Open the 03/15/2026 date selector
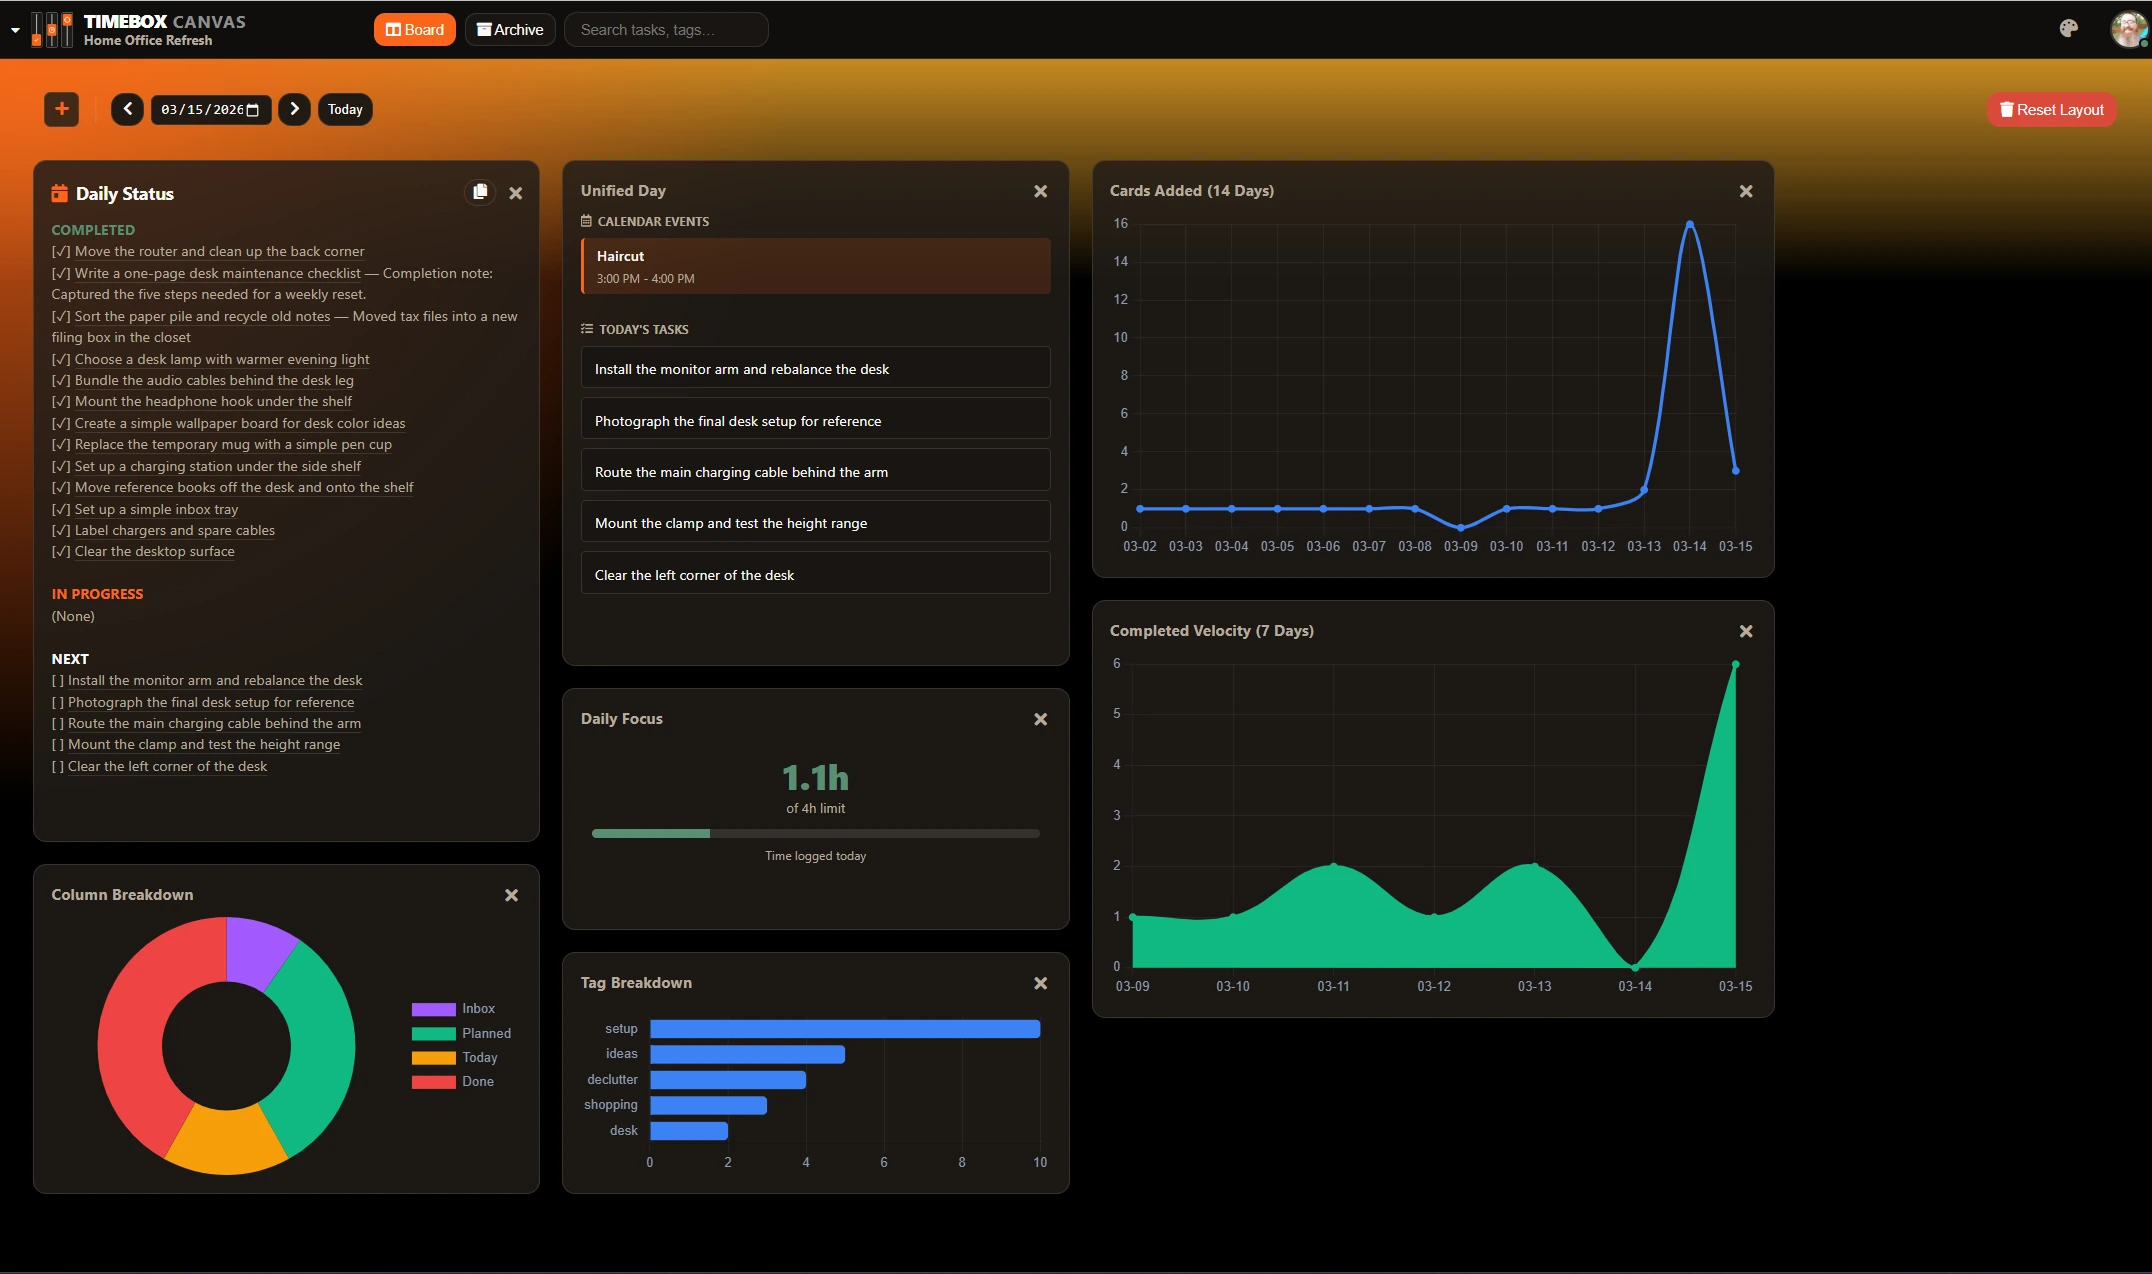This screenshot has height=1274, width=2152. tap(201, 110)
